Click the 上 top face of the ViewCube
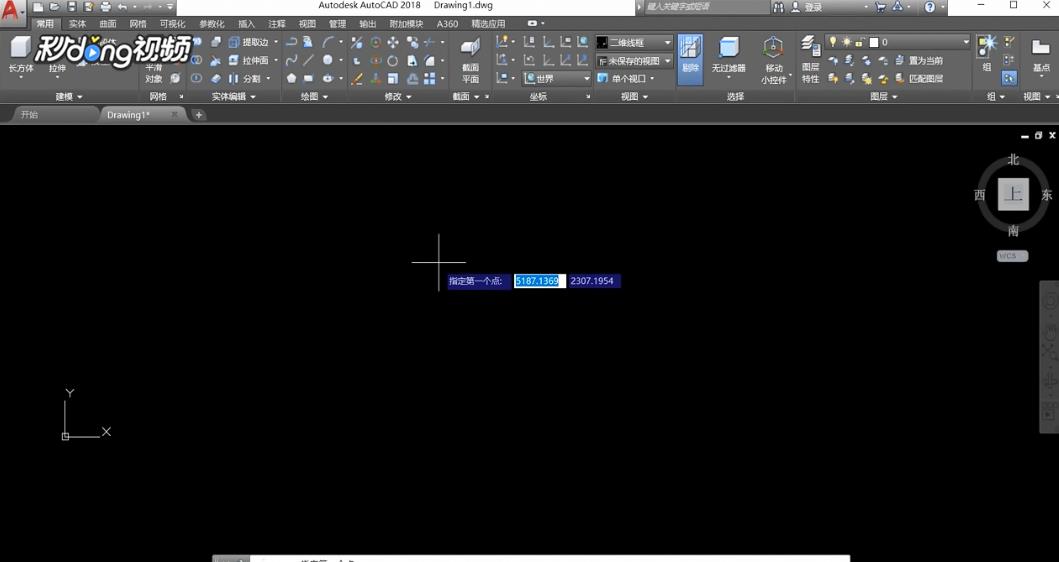 point(1013,195)
